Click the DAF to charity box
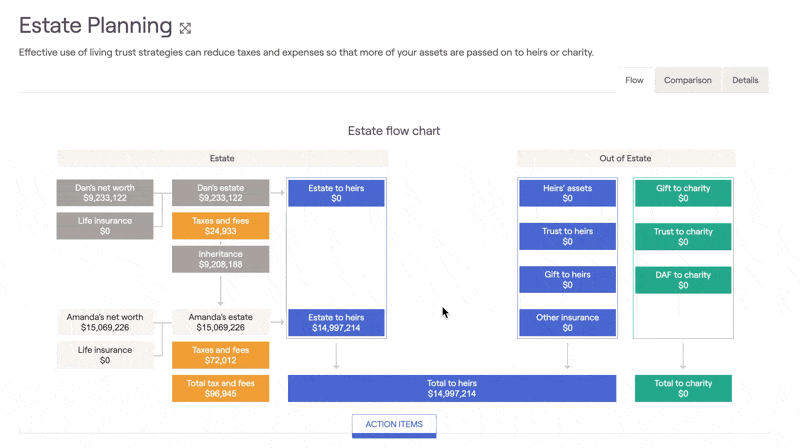Image resolution: width=800 pixels, height=448 pixels. [x=683, y=280]
